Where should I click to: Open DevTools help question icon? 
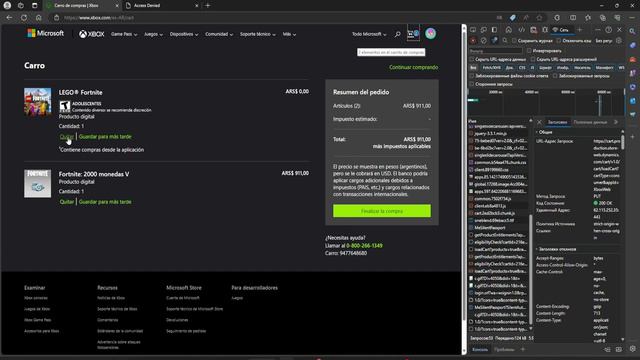click(x=608, y=30)
